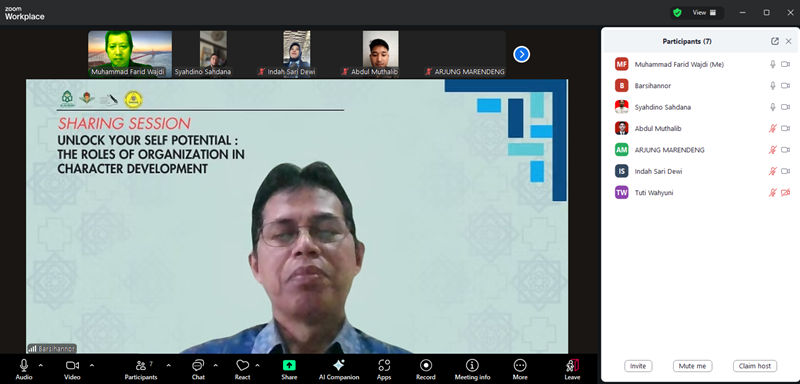Expand the Chat options caret
The height and width of the screenshot is (384, 800).
coord(215,365)
